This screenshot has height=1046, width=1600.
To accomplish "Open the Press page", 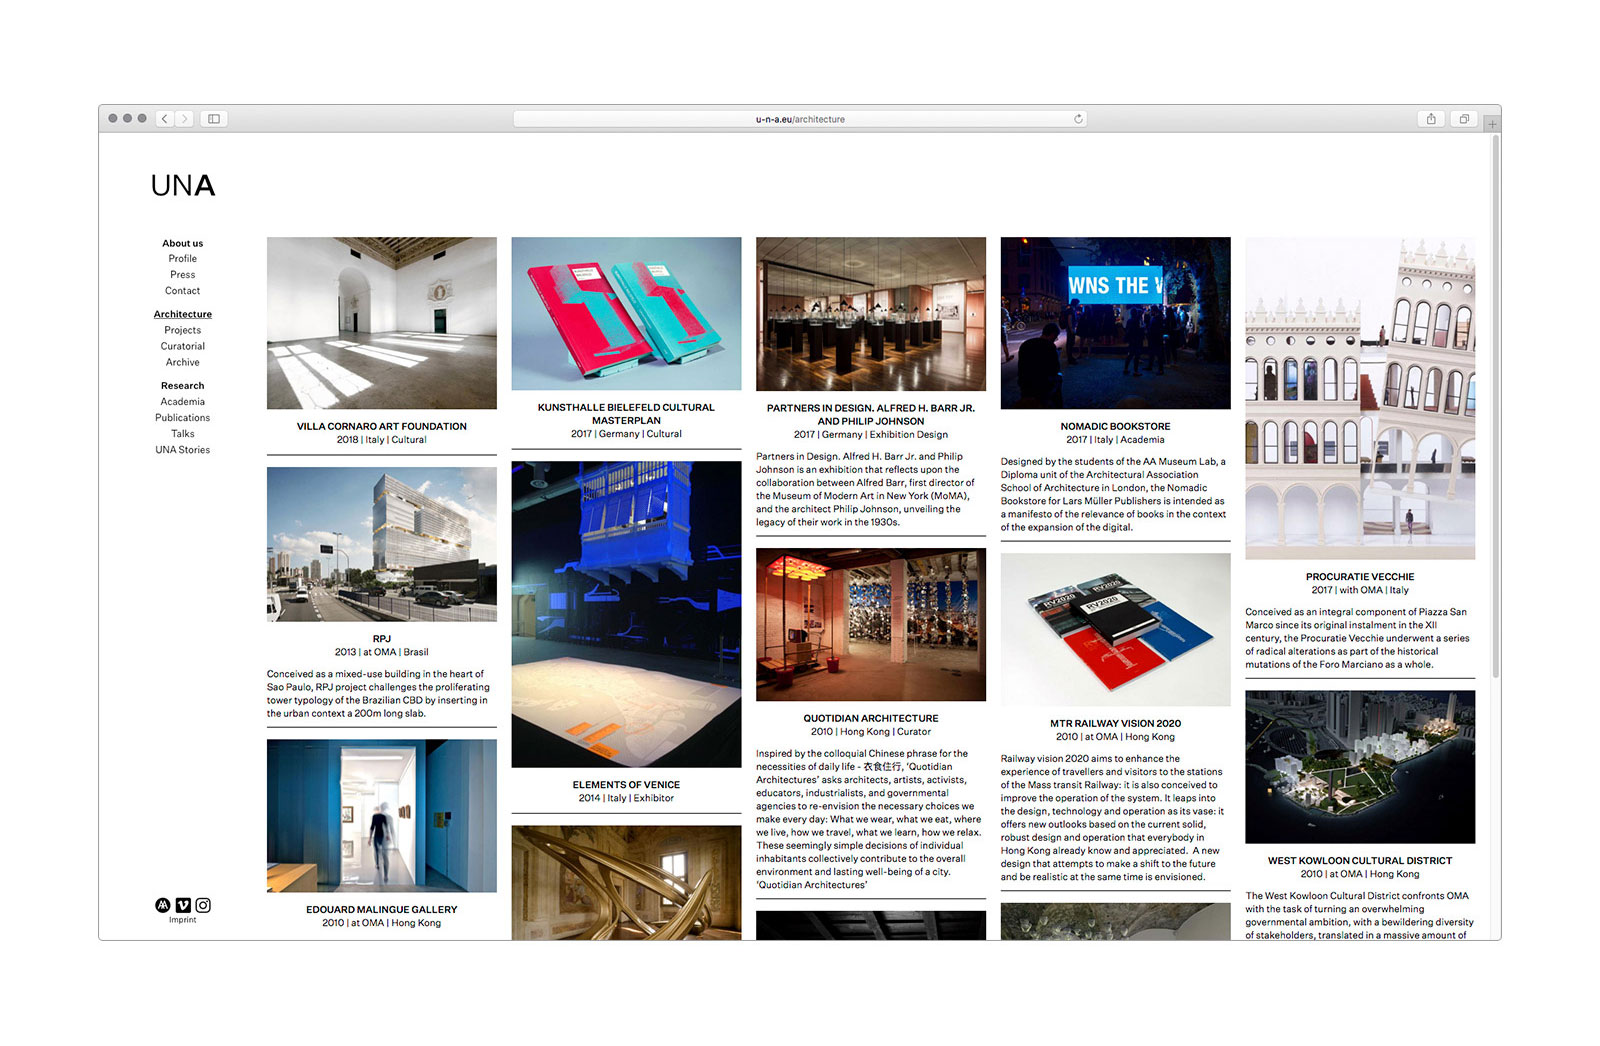I will point(183,275).
